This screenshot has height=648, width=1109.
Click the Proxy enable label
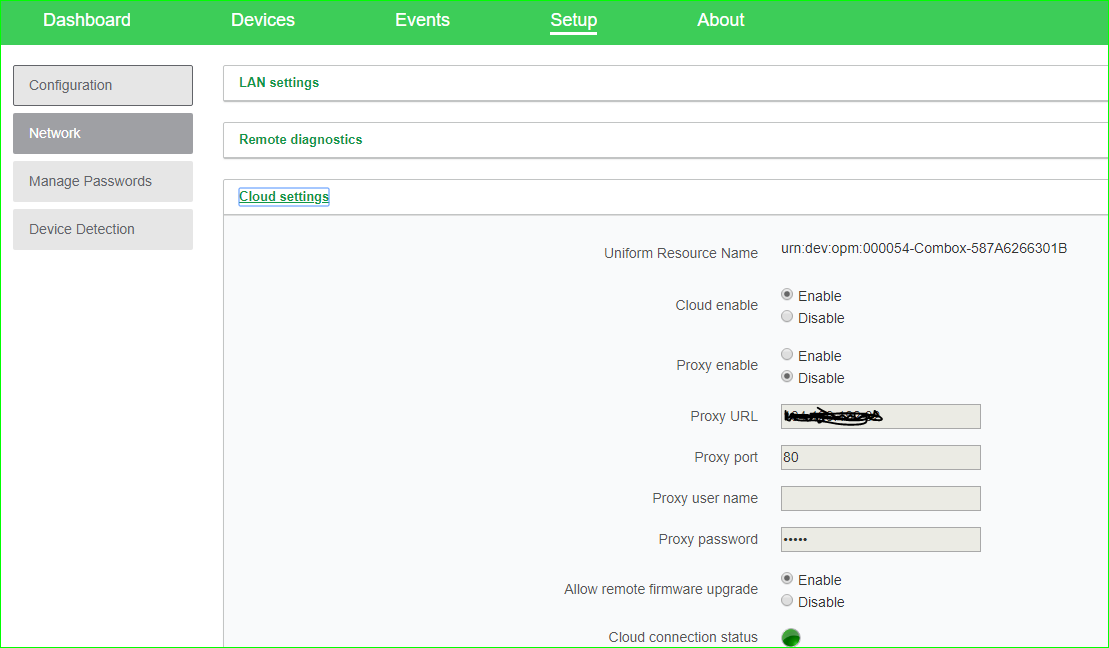716,365
